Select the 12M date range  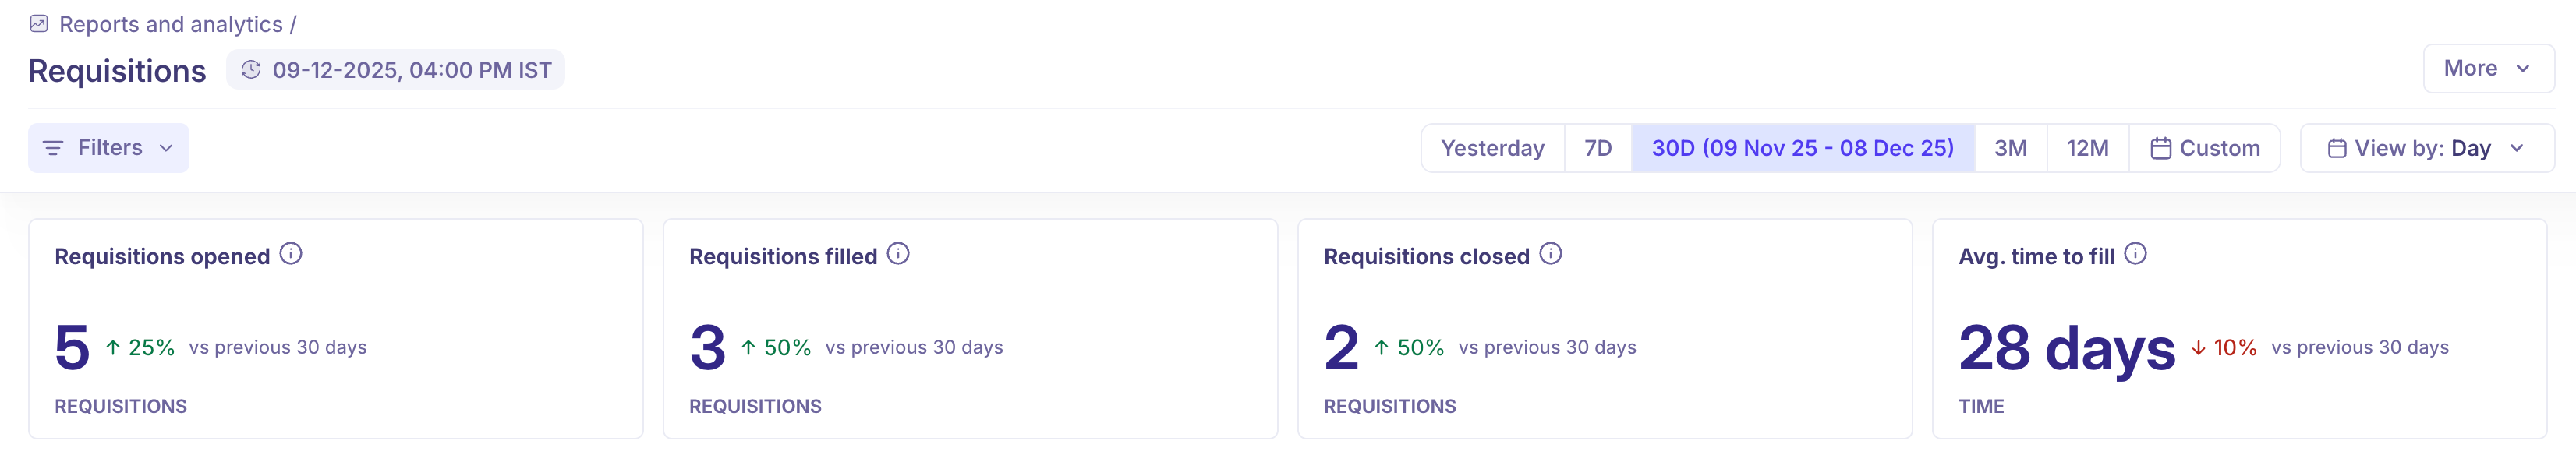(x=2087, y=149)
